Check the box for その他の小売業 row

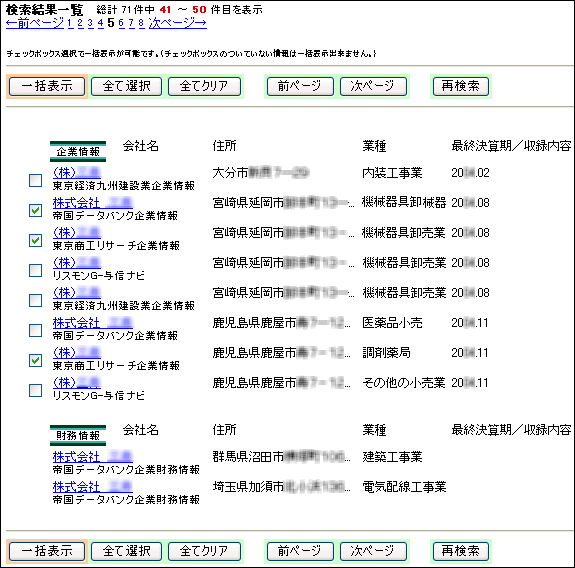click(x=36, y=391)
